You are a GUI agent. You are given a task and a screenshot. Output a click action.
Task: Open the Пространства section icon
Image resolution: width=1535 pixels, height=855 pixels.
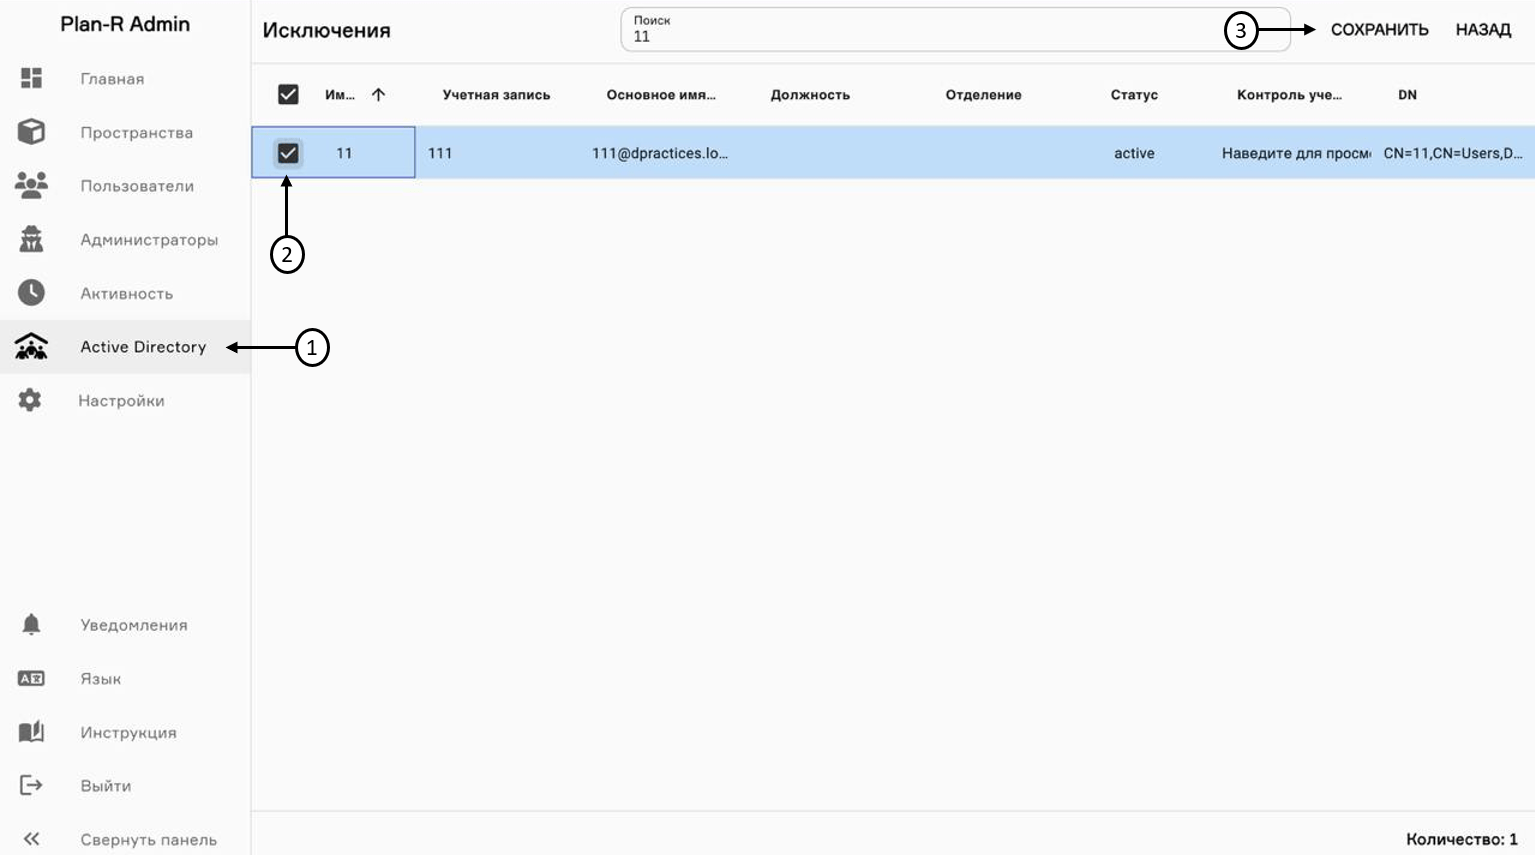tap(31, 132)
